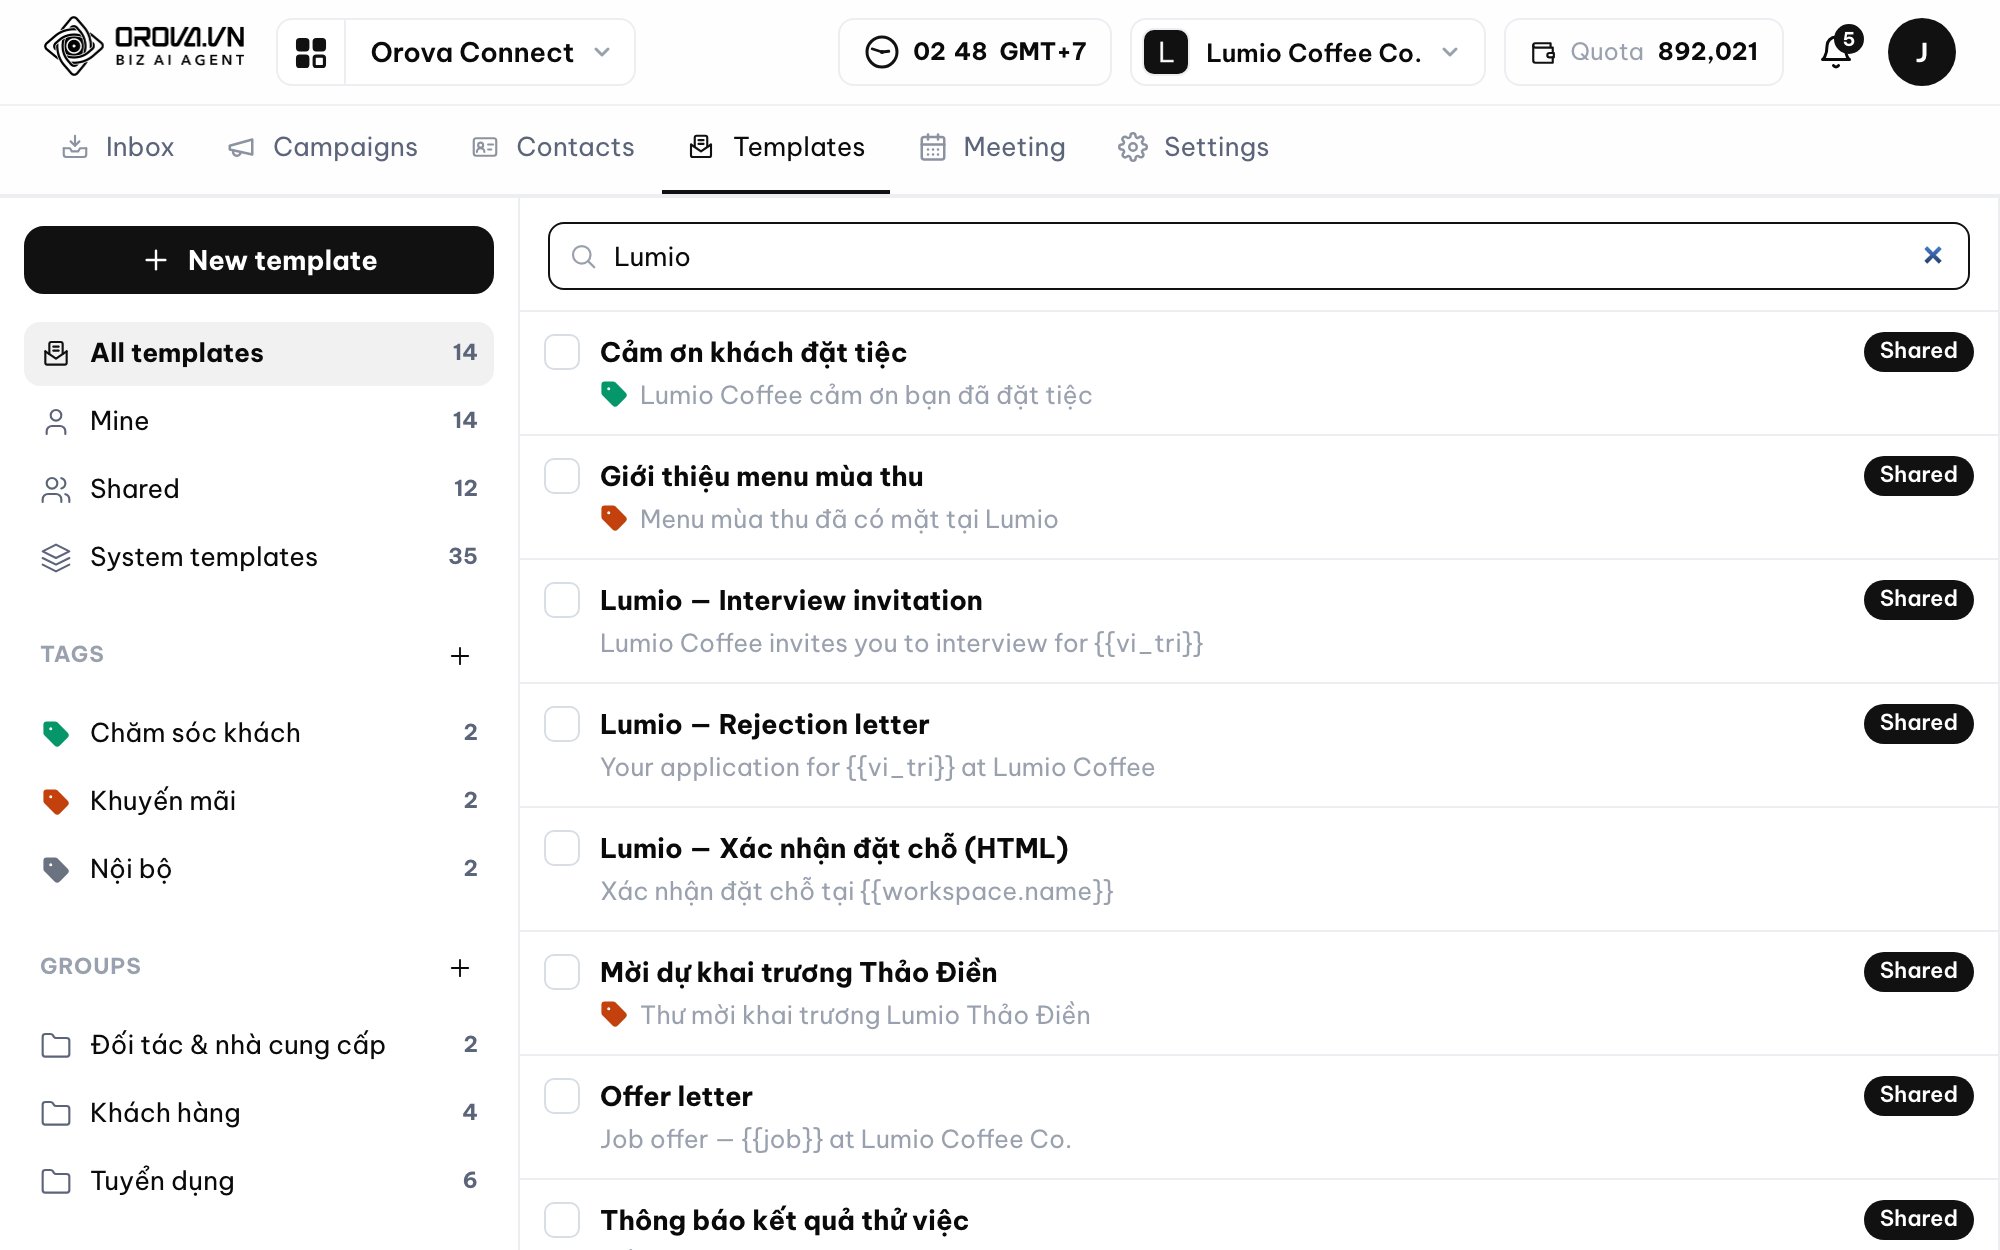Go to the Inbox tab

click(118, 147)
